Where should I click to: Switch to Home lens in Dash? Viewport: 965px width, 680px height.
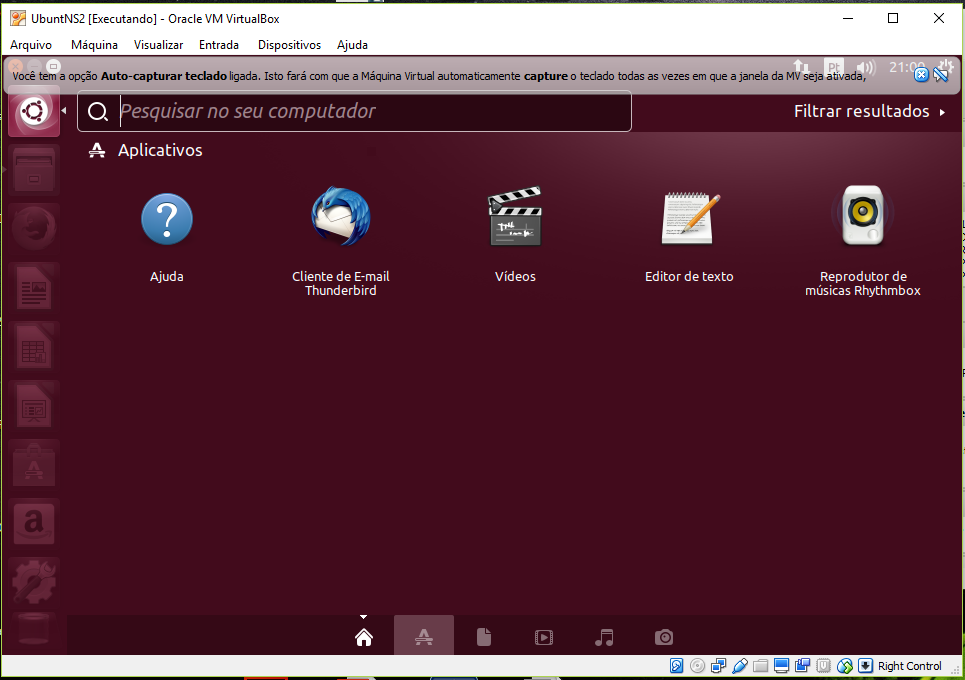[x=364, y=637]
